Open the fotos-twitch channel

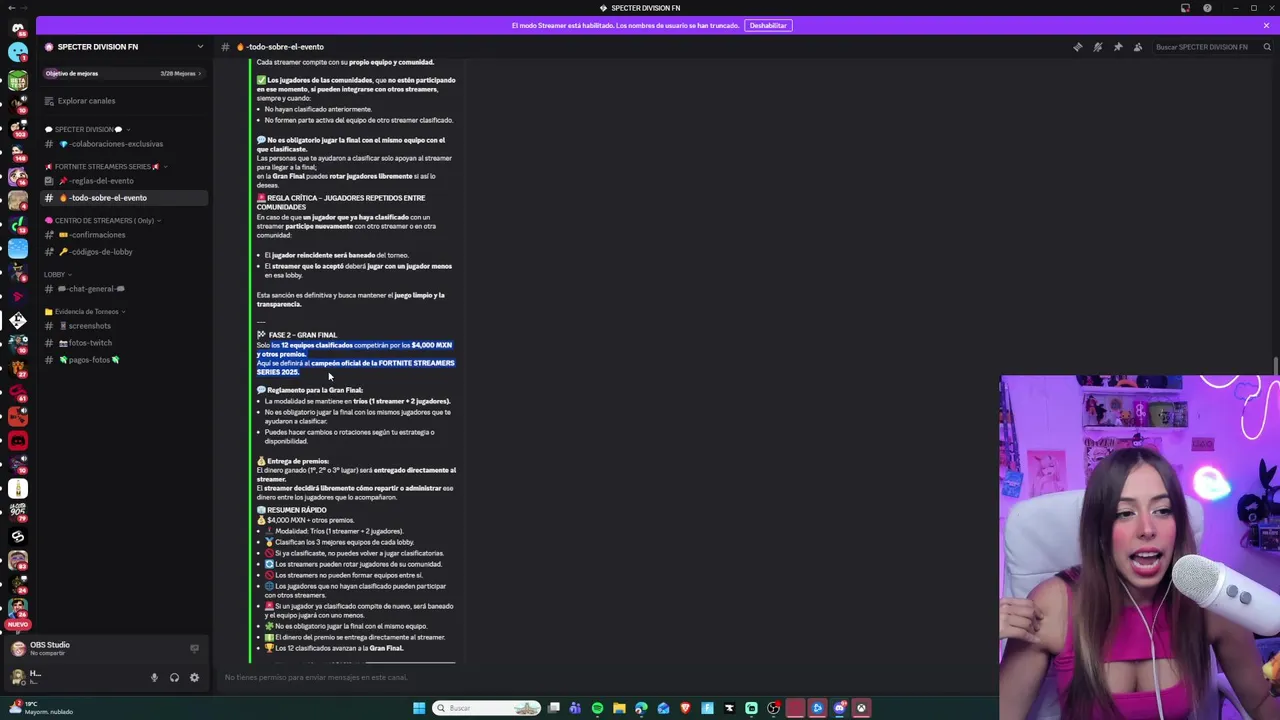pyautogui.click(x=124, y=343)
